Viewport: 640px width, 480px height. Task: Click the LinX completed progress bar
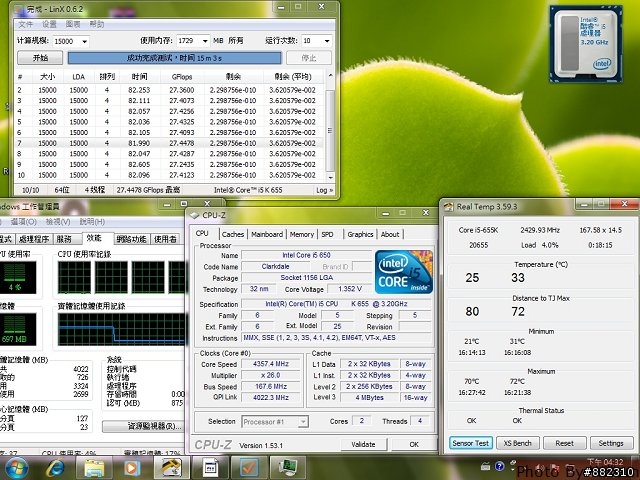pyautogui.click(x=175, y=58)
